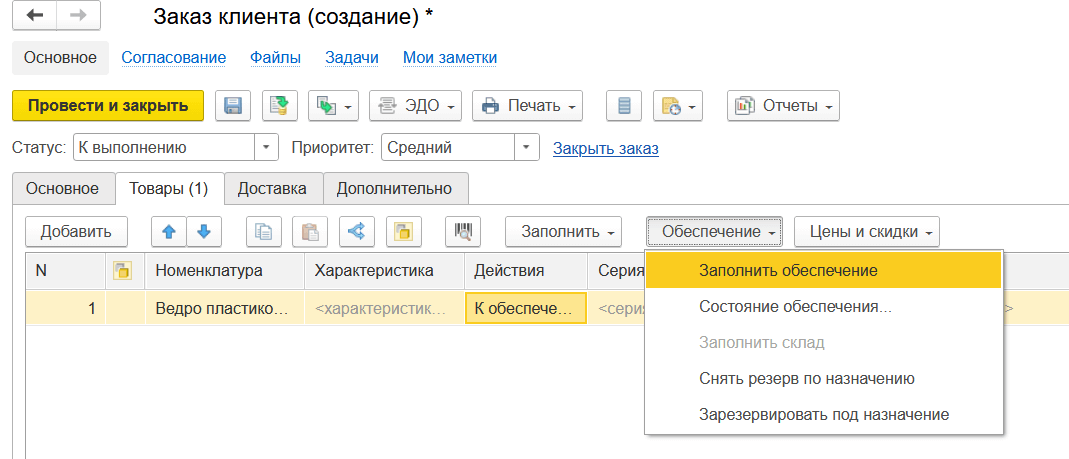Click the Ведро пластиковое nomenclature cell

pos(224,308)
